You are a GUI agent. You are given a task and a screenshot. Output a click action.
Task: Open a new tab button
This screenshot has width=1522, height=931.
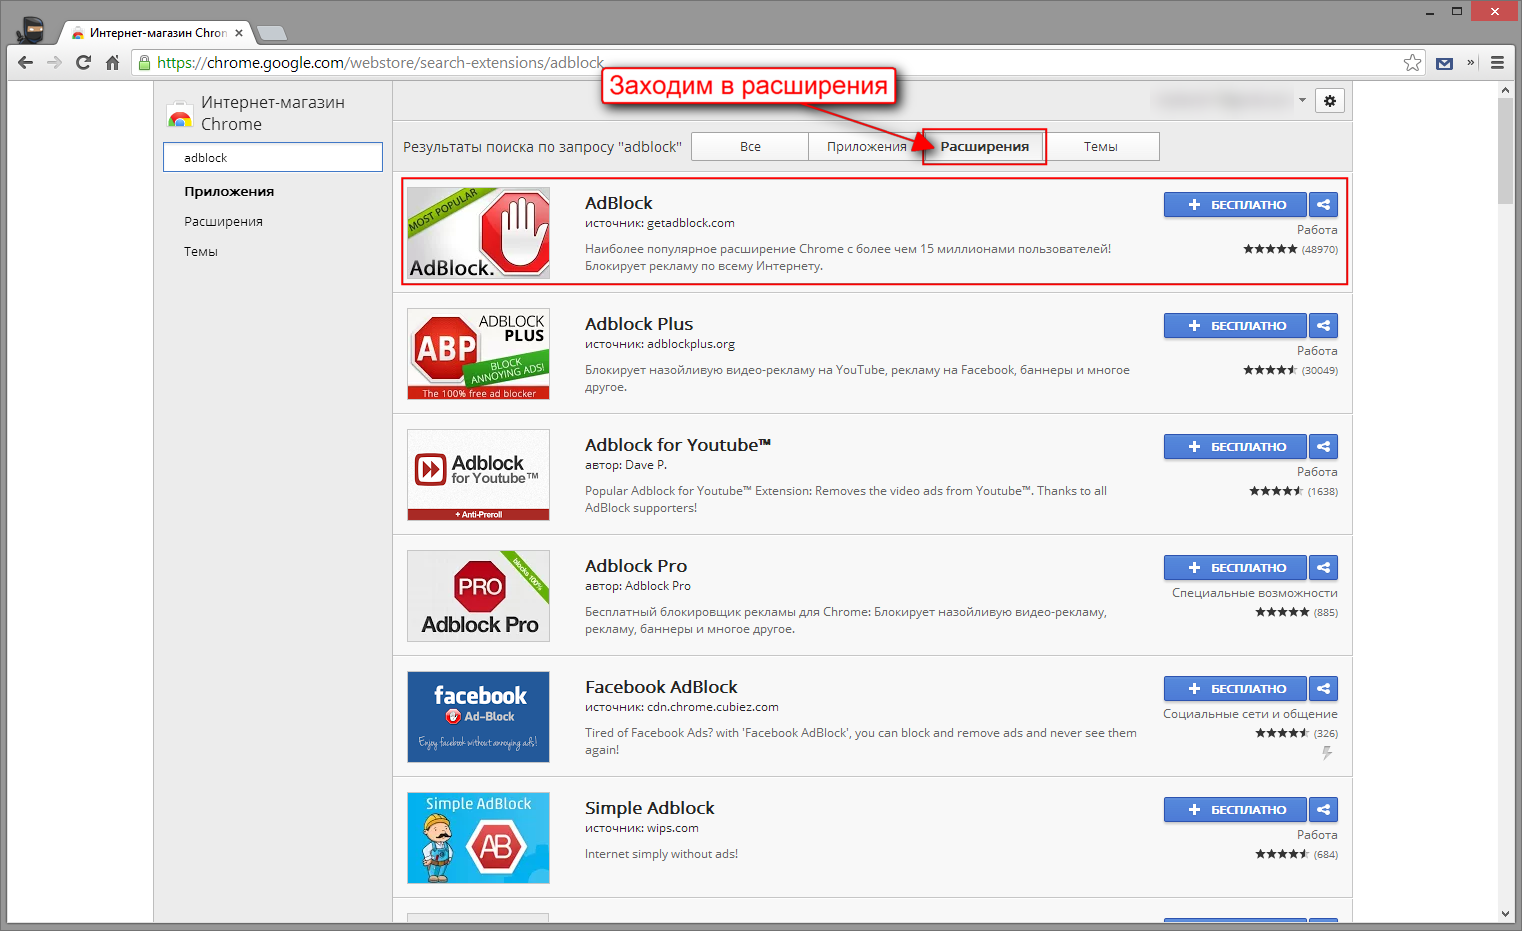pyautogui.click(x=271, y=33)
